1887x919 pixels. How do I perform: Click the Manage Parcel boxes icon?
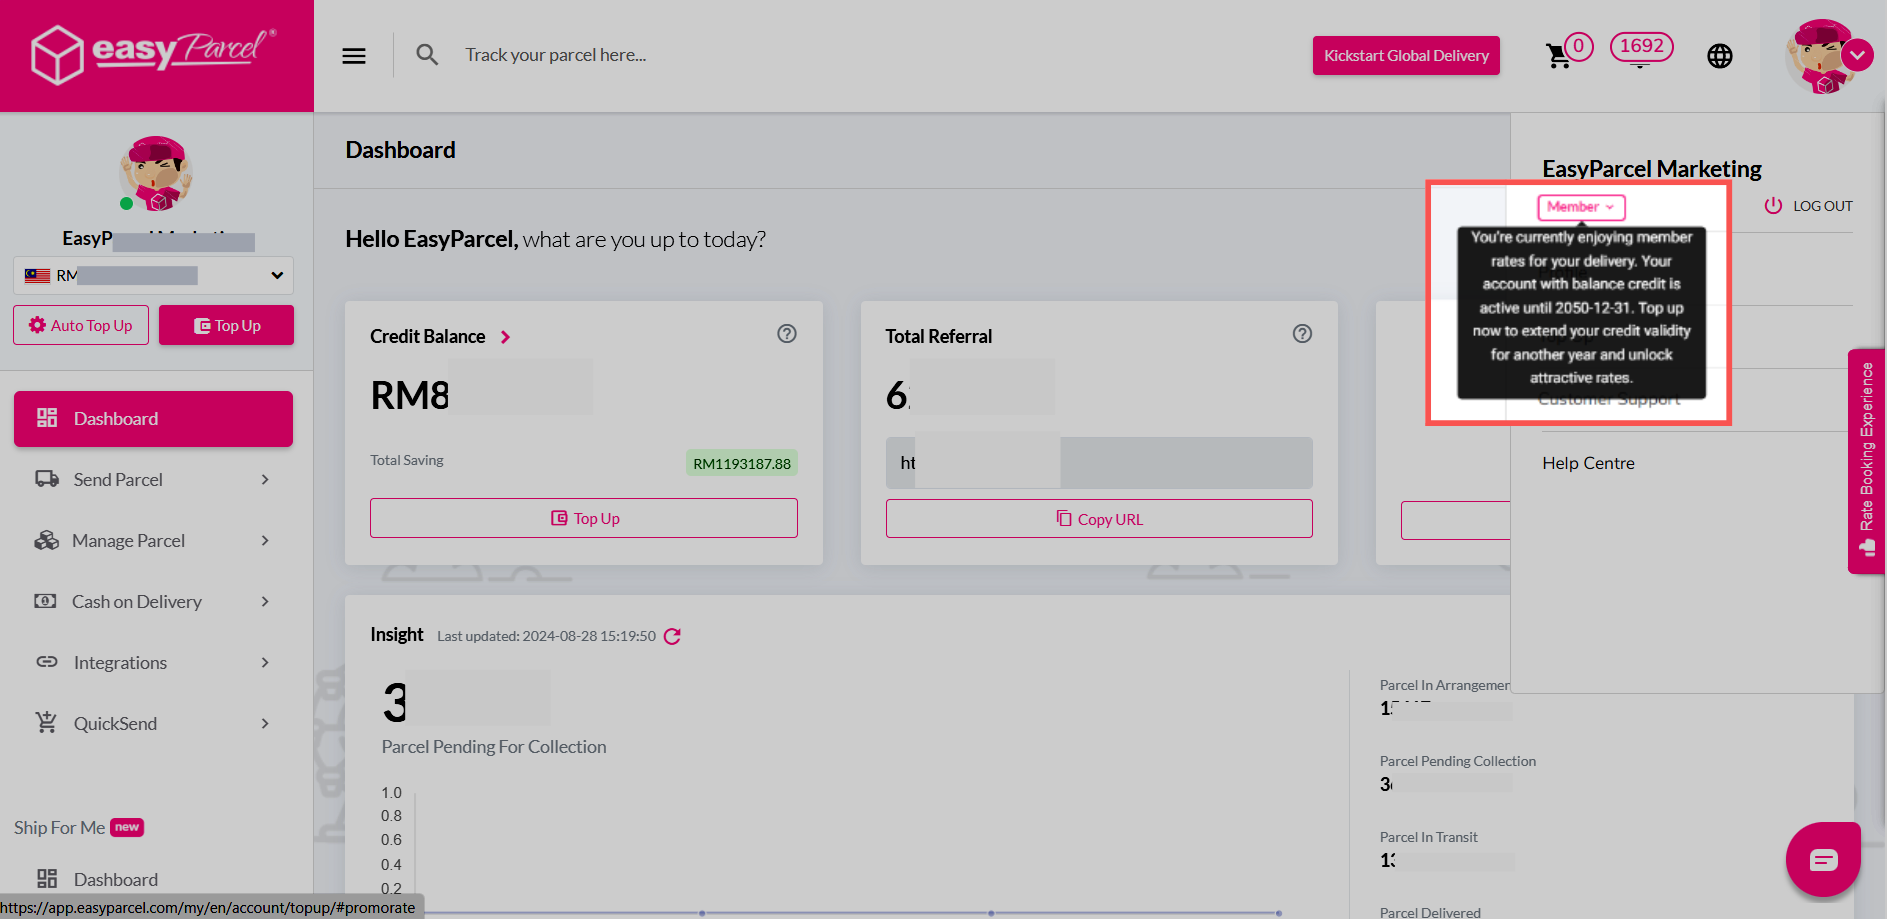point(47,540)
